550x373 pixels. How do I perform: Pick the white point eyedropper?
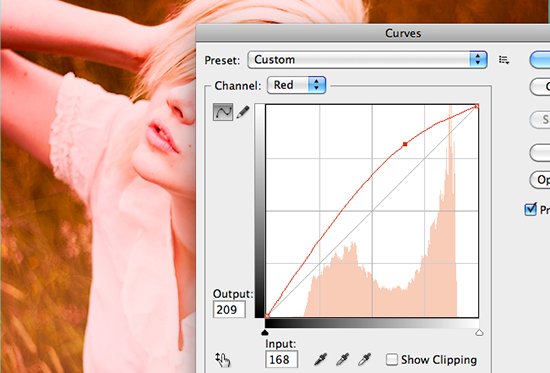pyautogui.click(x=364, y=360)
